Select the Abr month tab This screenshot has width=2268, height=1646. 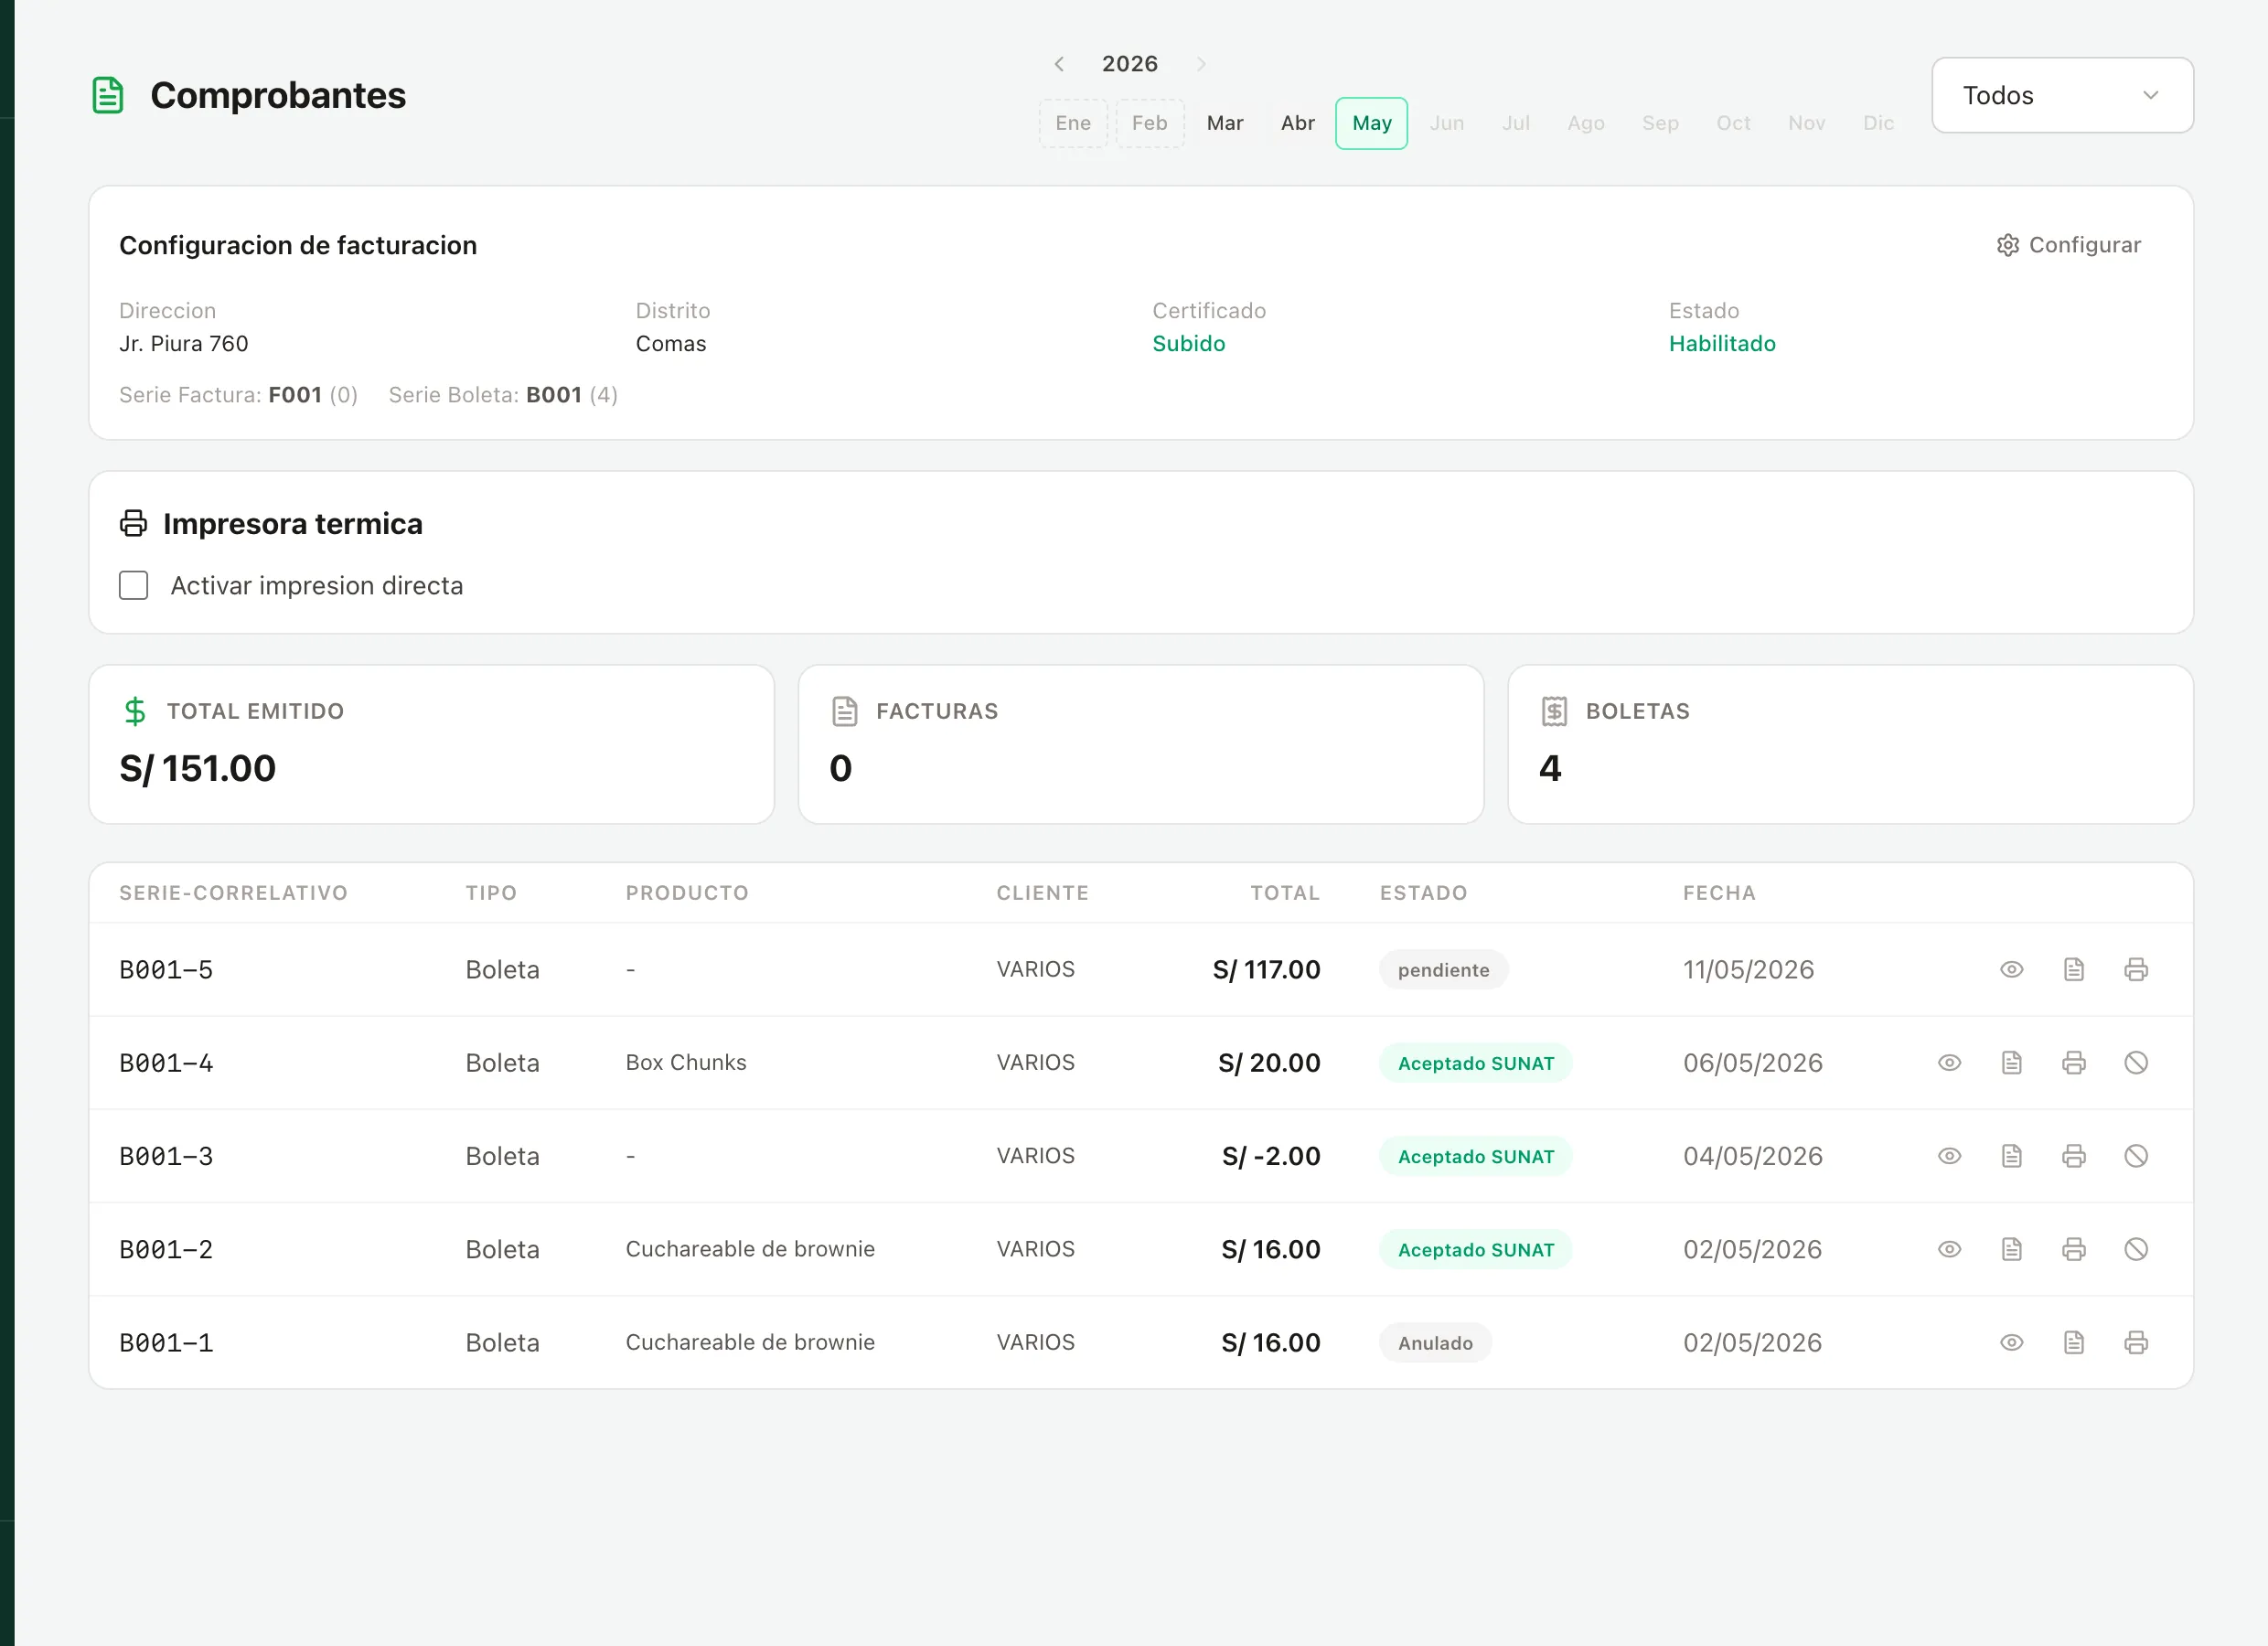(1297, 123)
